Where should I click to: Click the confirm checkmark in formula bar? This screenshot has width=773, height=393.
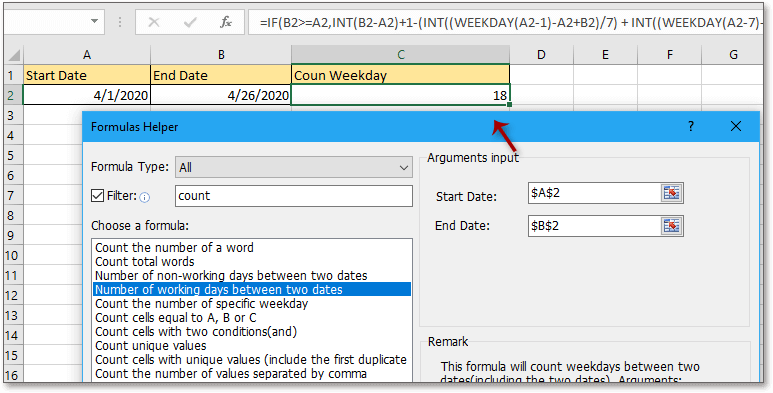point(190,22)
